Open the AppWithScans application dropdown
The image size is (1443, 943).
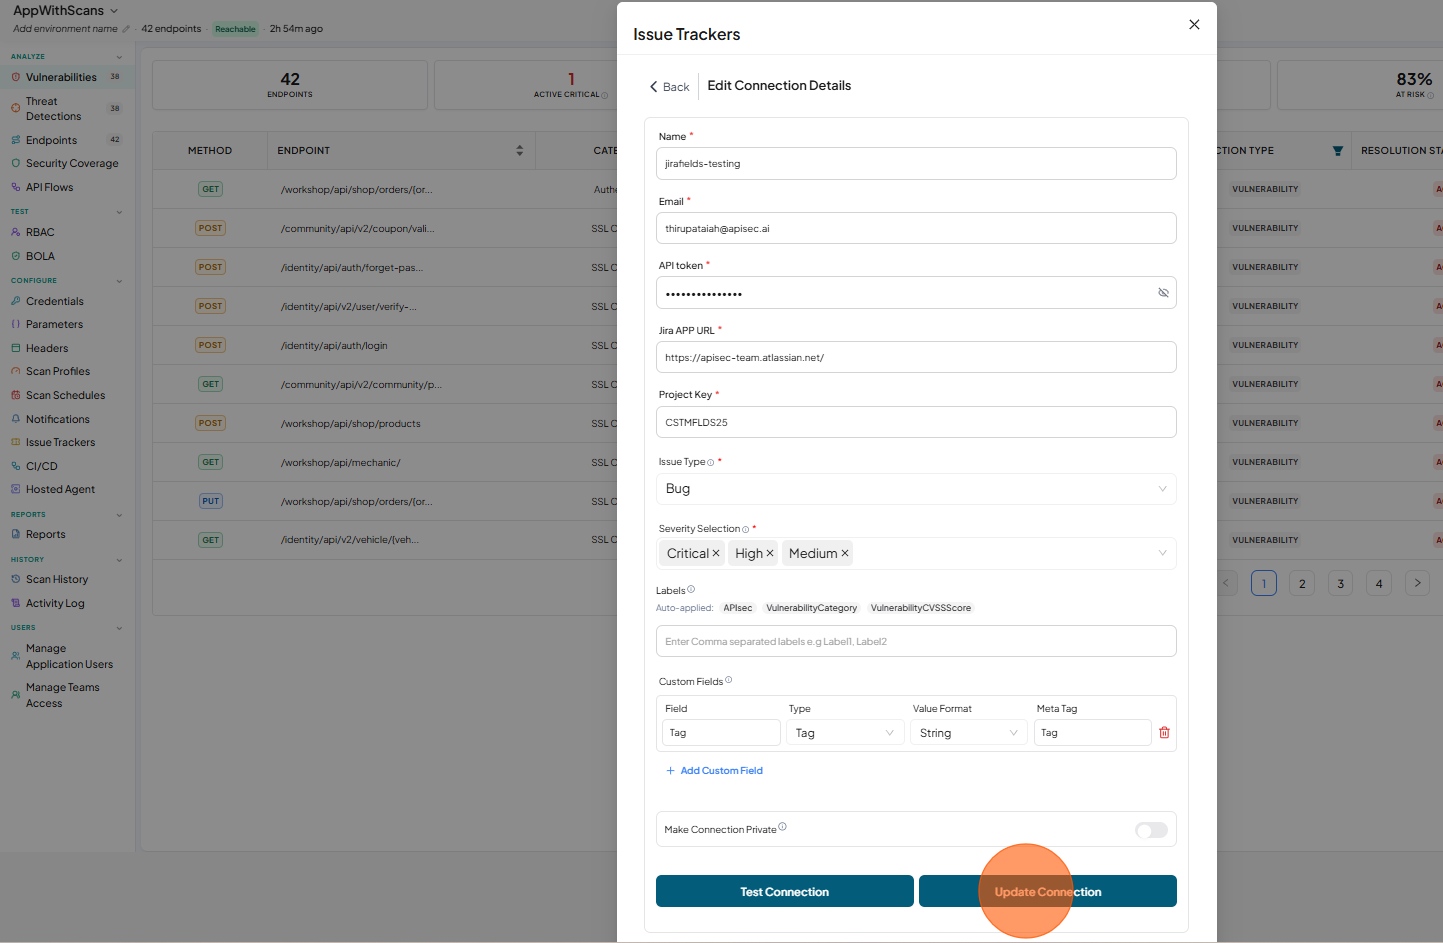tap(65, 10)
